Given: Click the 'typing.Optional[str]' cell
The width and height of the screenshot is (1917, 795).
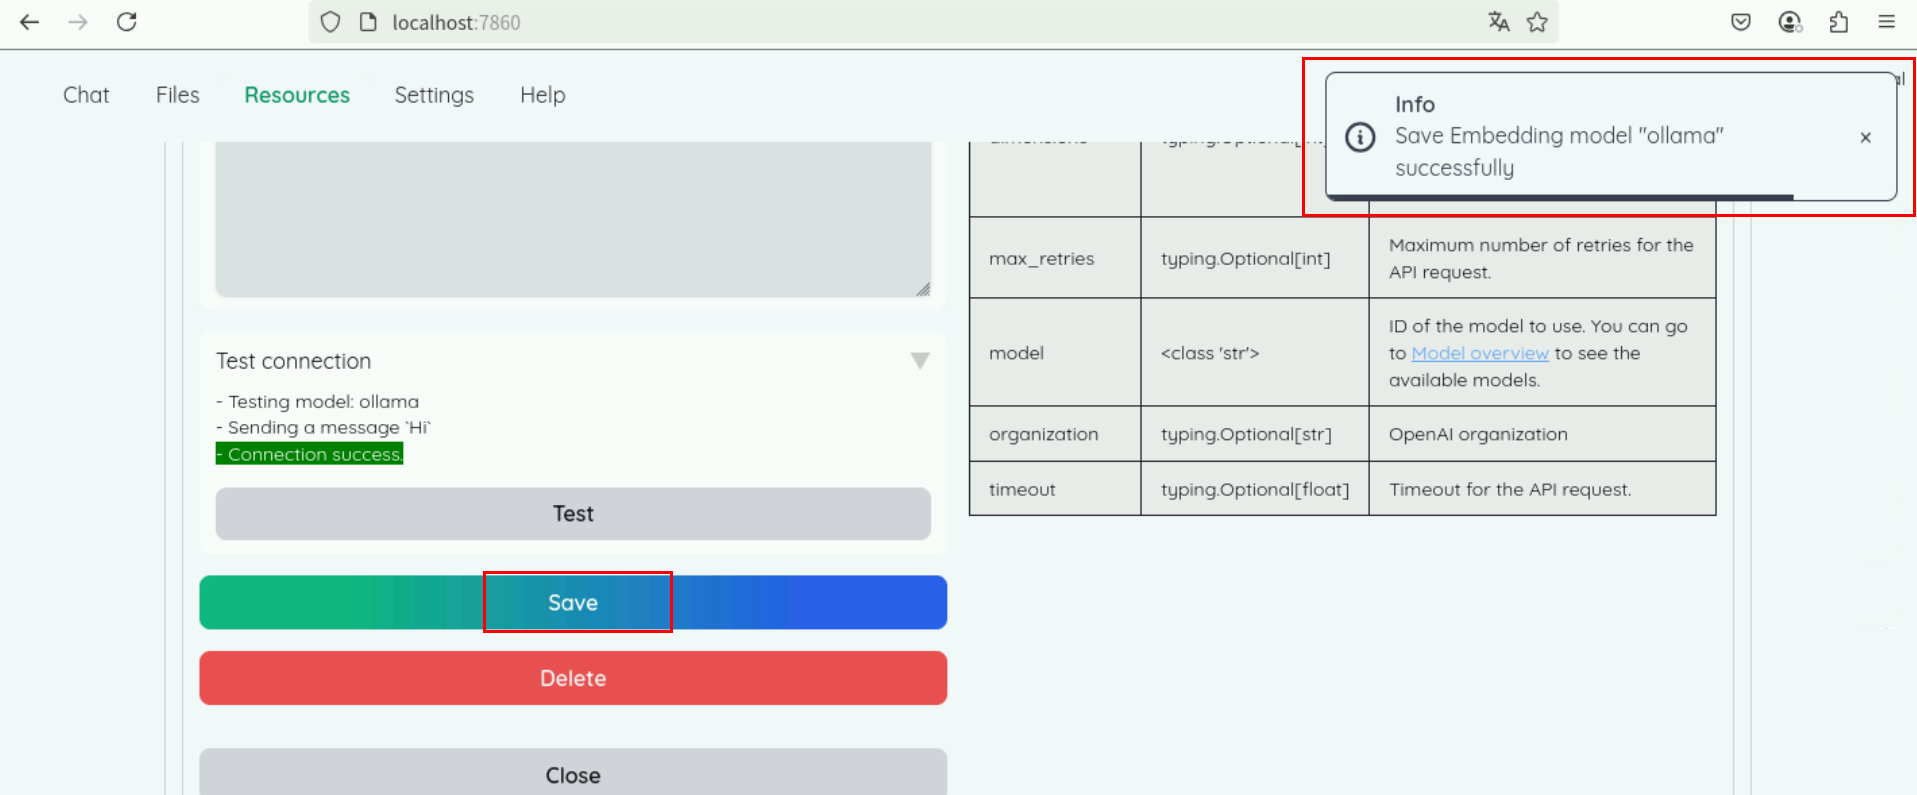Looking at the screenshot, I should (x=1255, y=434).
